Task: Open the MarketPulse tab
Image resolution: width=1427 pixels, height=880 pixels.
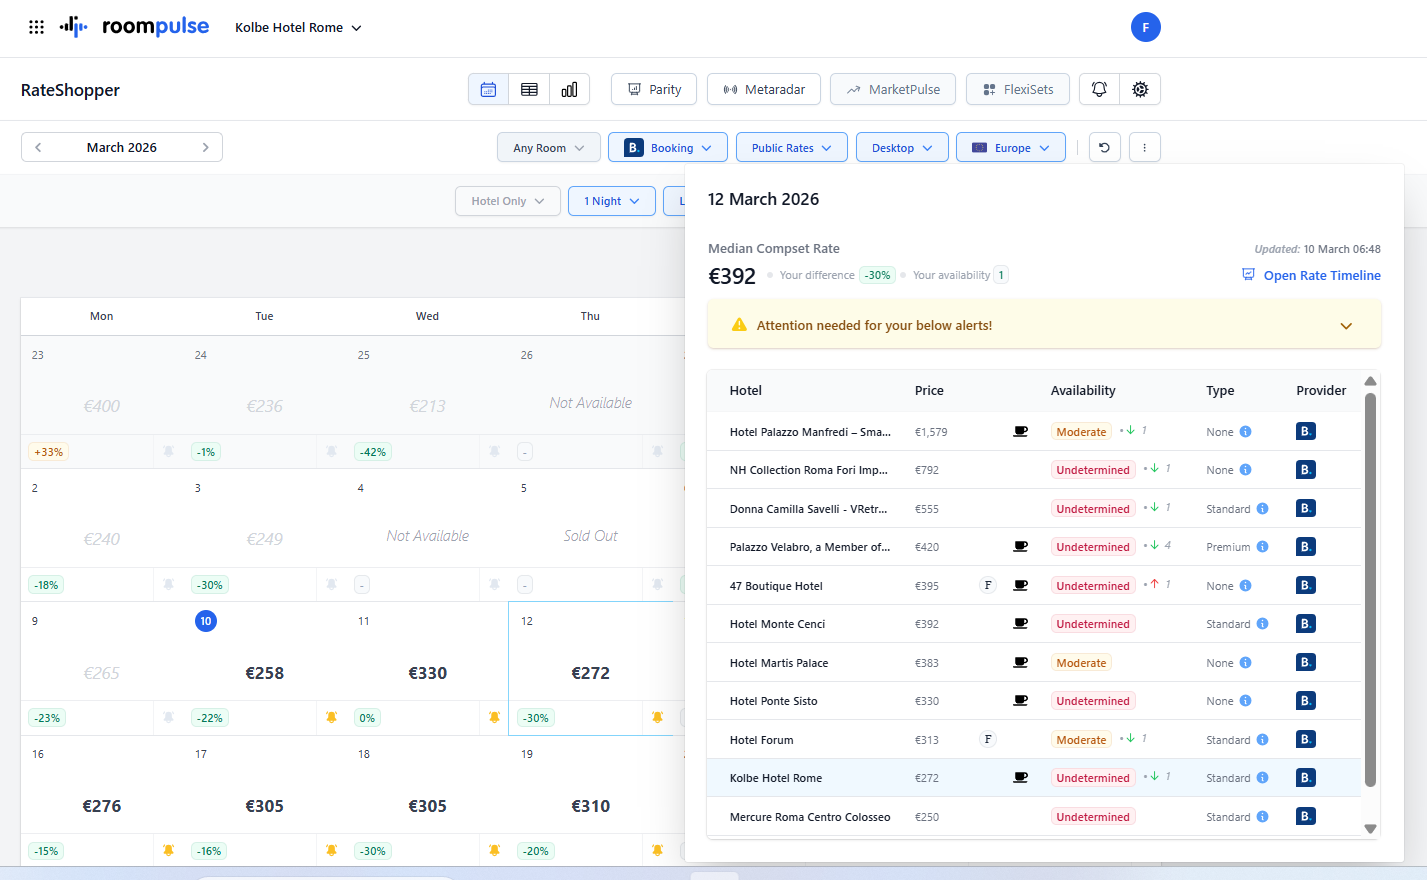Action: [892, 89]
